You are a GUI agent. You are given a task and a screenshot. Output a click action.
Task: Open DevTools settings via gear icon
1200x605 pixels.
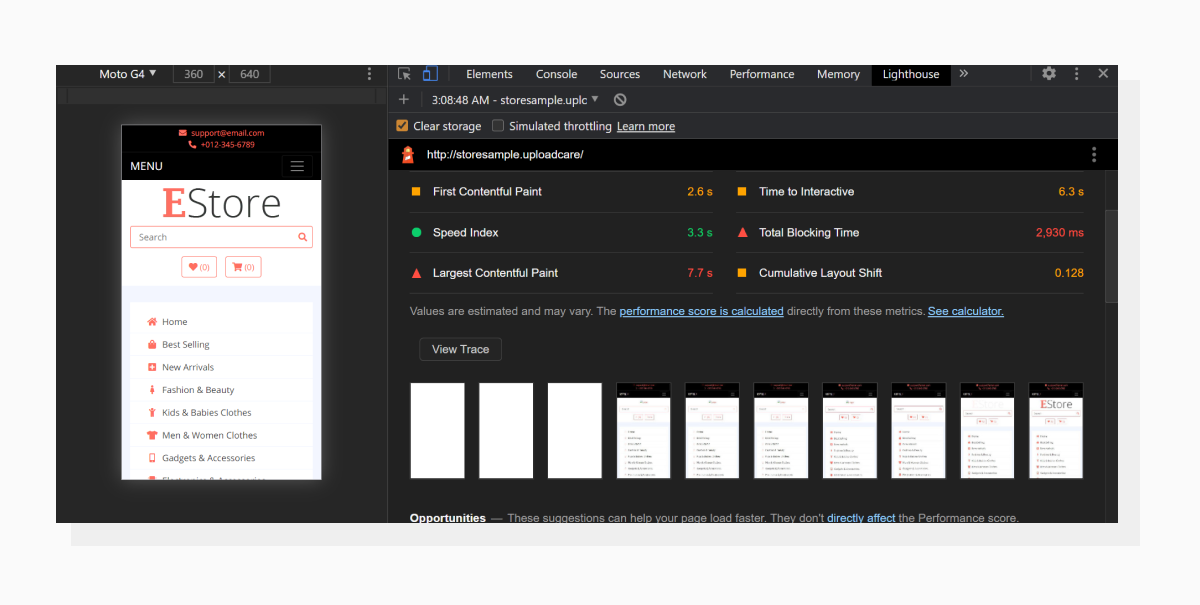(x=1048, y=73)
